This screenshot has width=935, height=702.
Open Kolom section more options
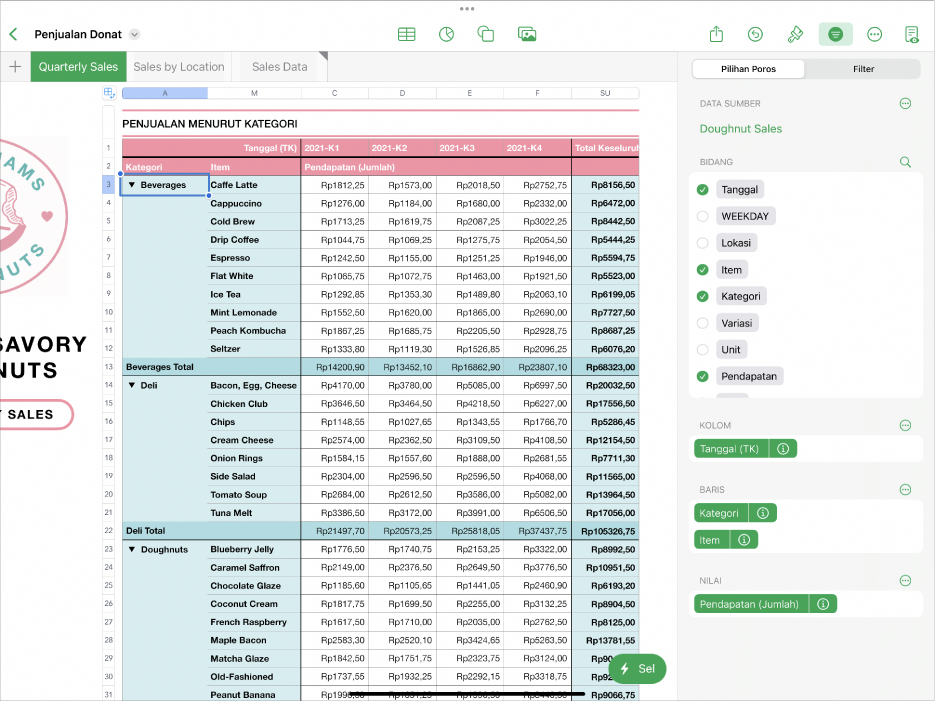pos(905,425)
